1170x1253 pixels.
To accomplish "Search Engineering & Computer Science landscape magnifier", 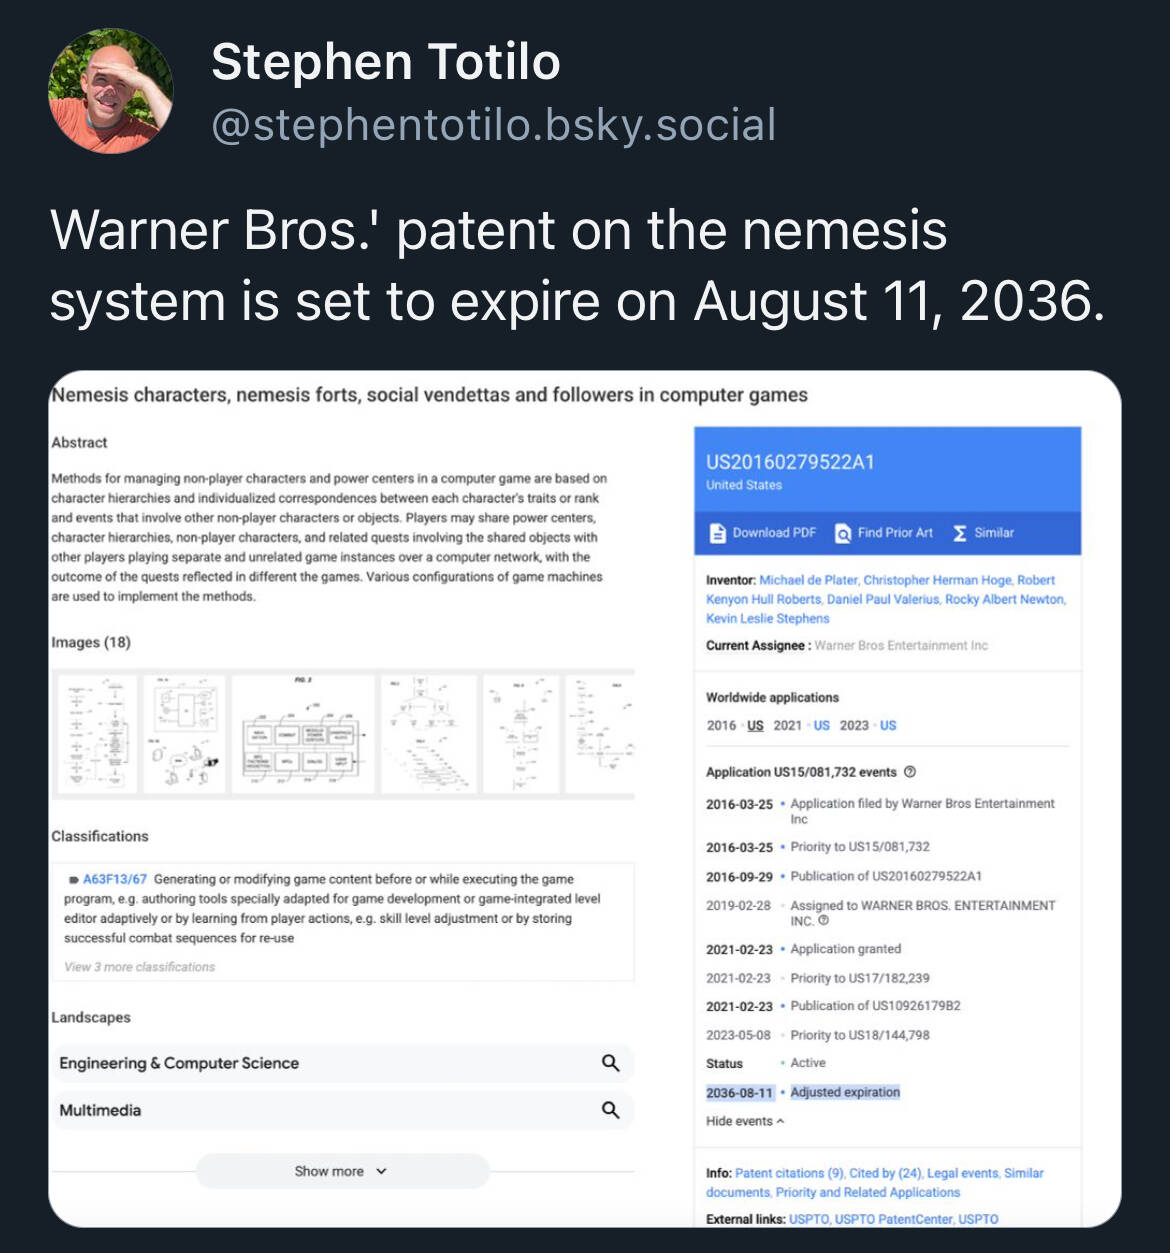I will click(x=610, y=1063).
